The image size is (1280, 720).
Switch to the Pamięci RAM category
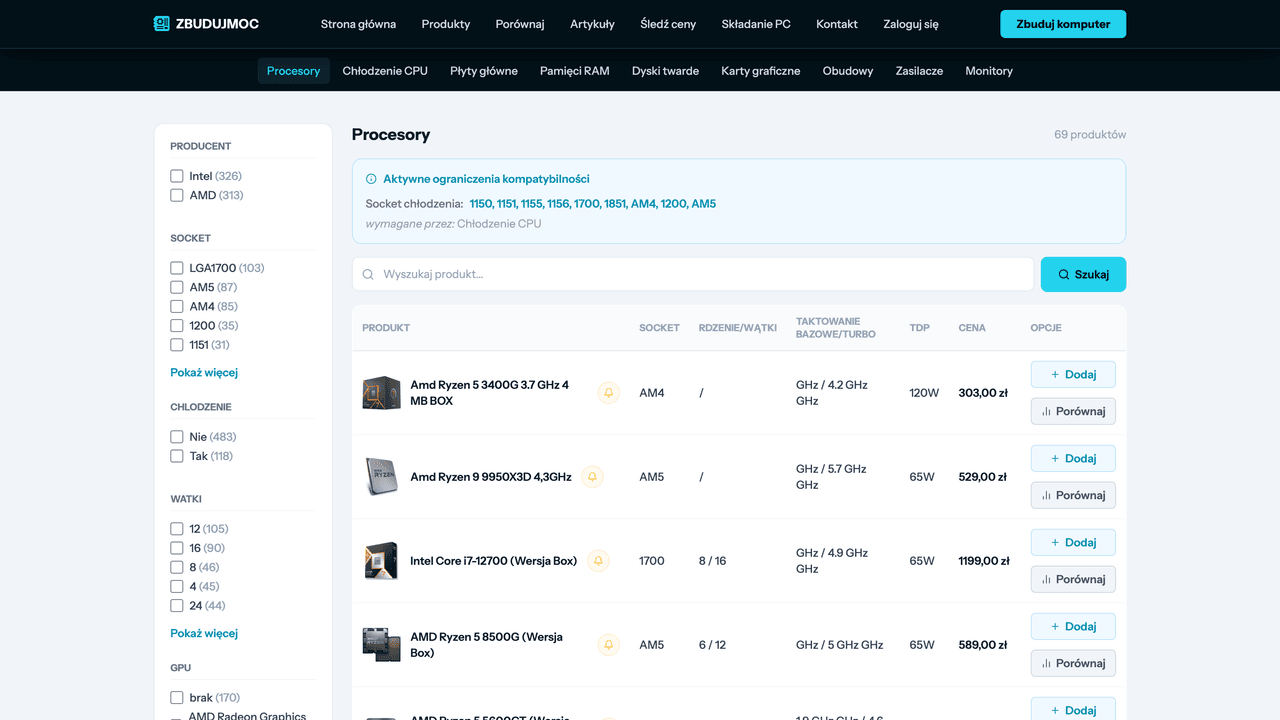[x=575, y=71]
